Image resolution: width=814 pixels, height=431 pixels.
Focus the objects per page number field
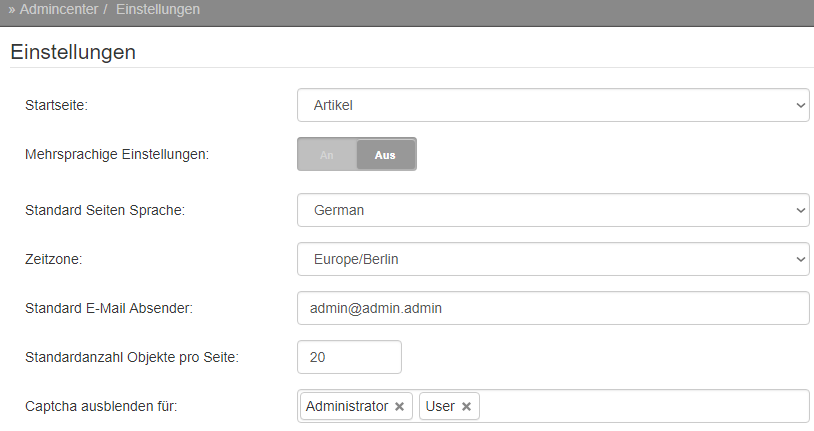349,357
